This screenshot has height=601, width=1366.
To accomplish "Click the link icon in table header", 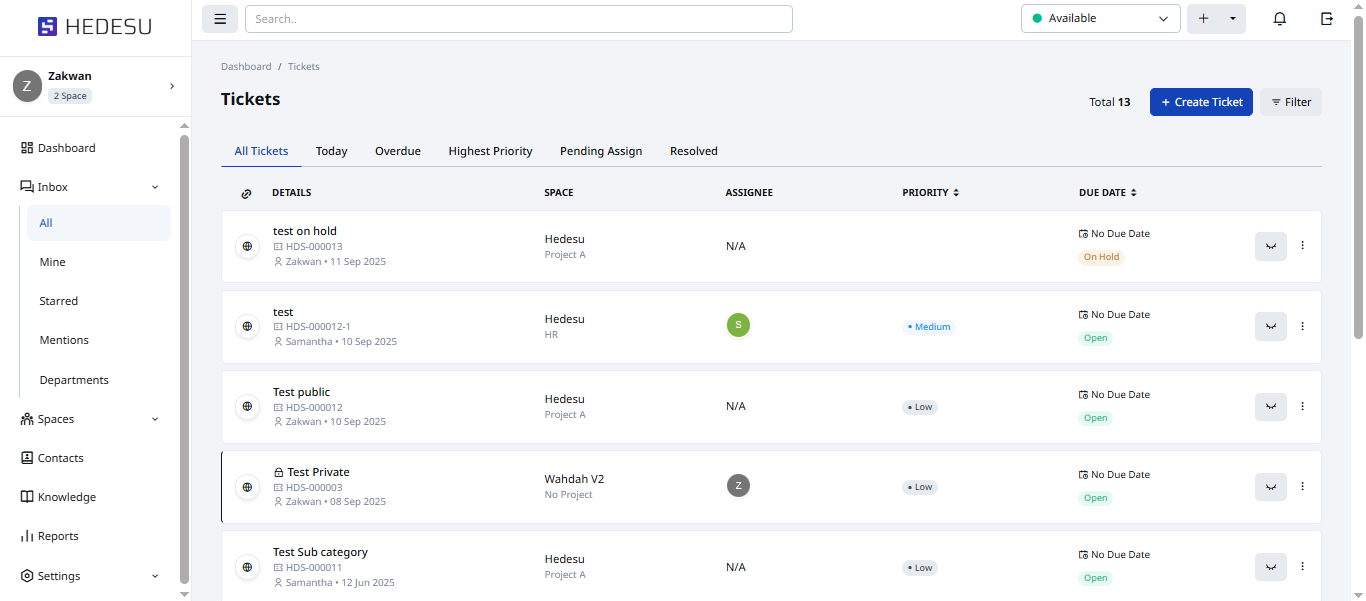I will (247, 193).
